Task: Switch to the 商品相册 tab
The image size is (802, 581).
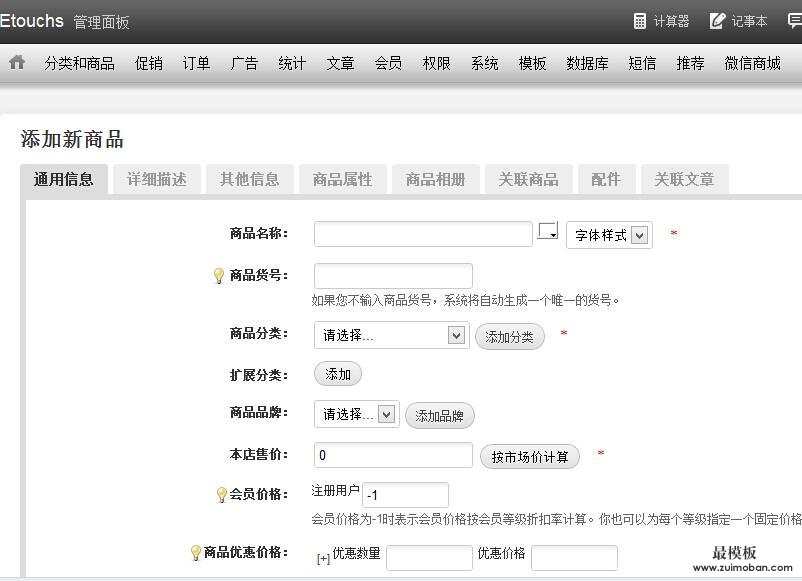Action: coord(435,179)
